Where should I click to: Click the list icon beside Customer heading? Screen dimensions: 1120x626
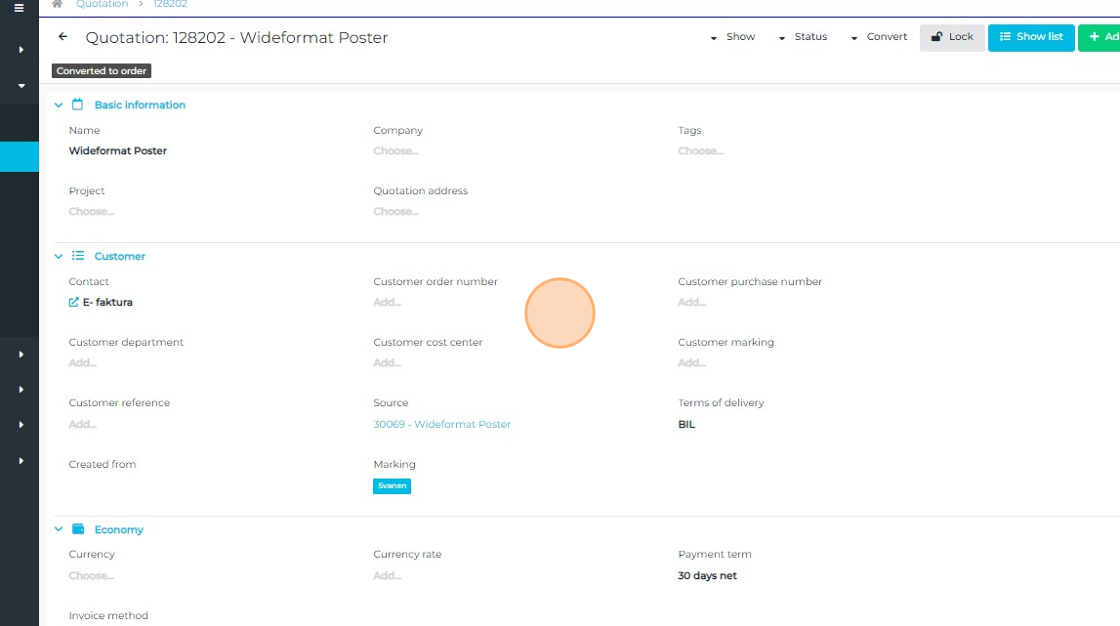(x=78, y=256)
